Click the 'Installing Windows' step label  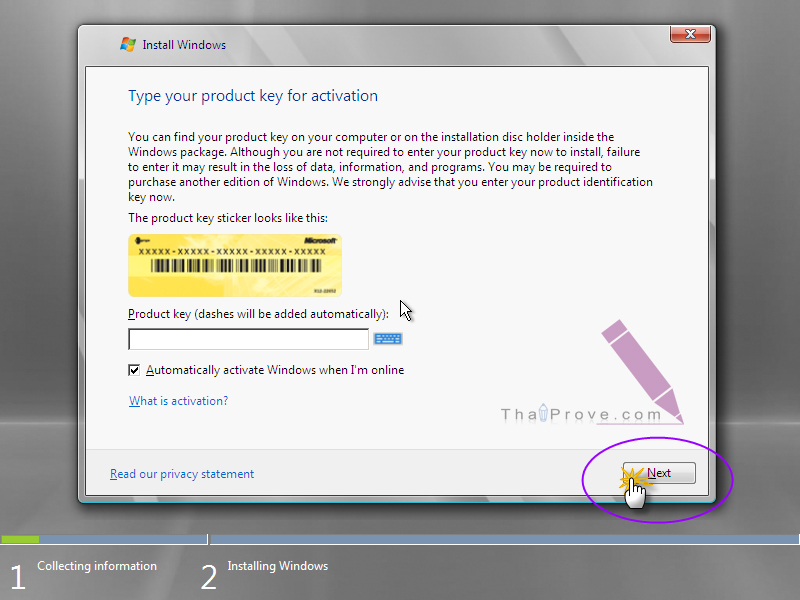[278, 566]
